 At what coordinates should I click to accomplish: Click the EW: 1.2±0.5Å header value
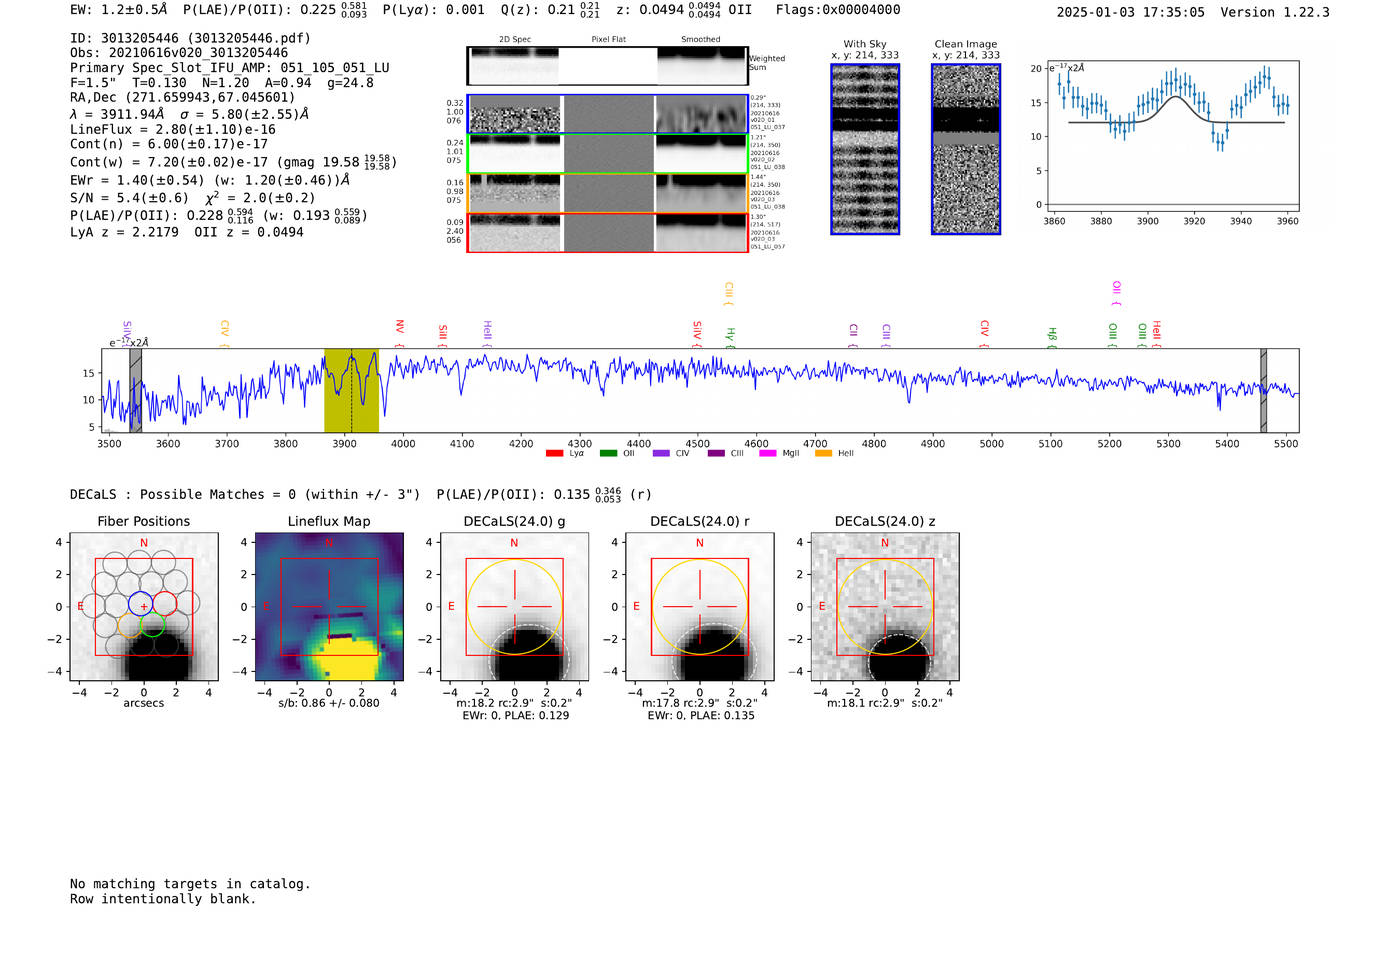[x=119, y=10]
